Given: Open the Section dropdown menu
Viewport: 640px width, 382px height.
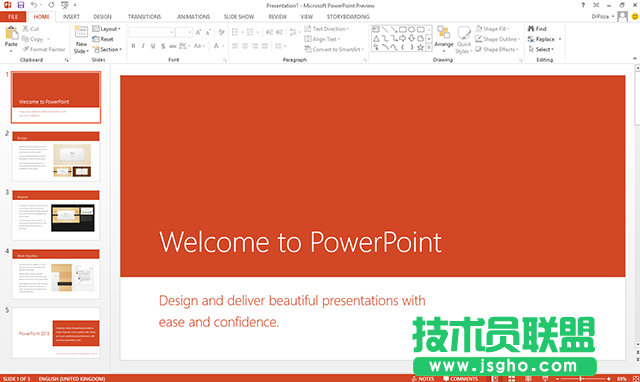Looking at the screenshot, I should pyautogui.click(x=107, y=49).
